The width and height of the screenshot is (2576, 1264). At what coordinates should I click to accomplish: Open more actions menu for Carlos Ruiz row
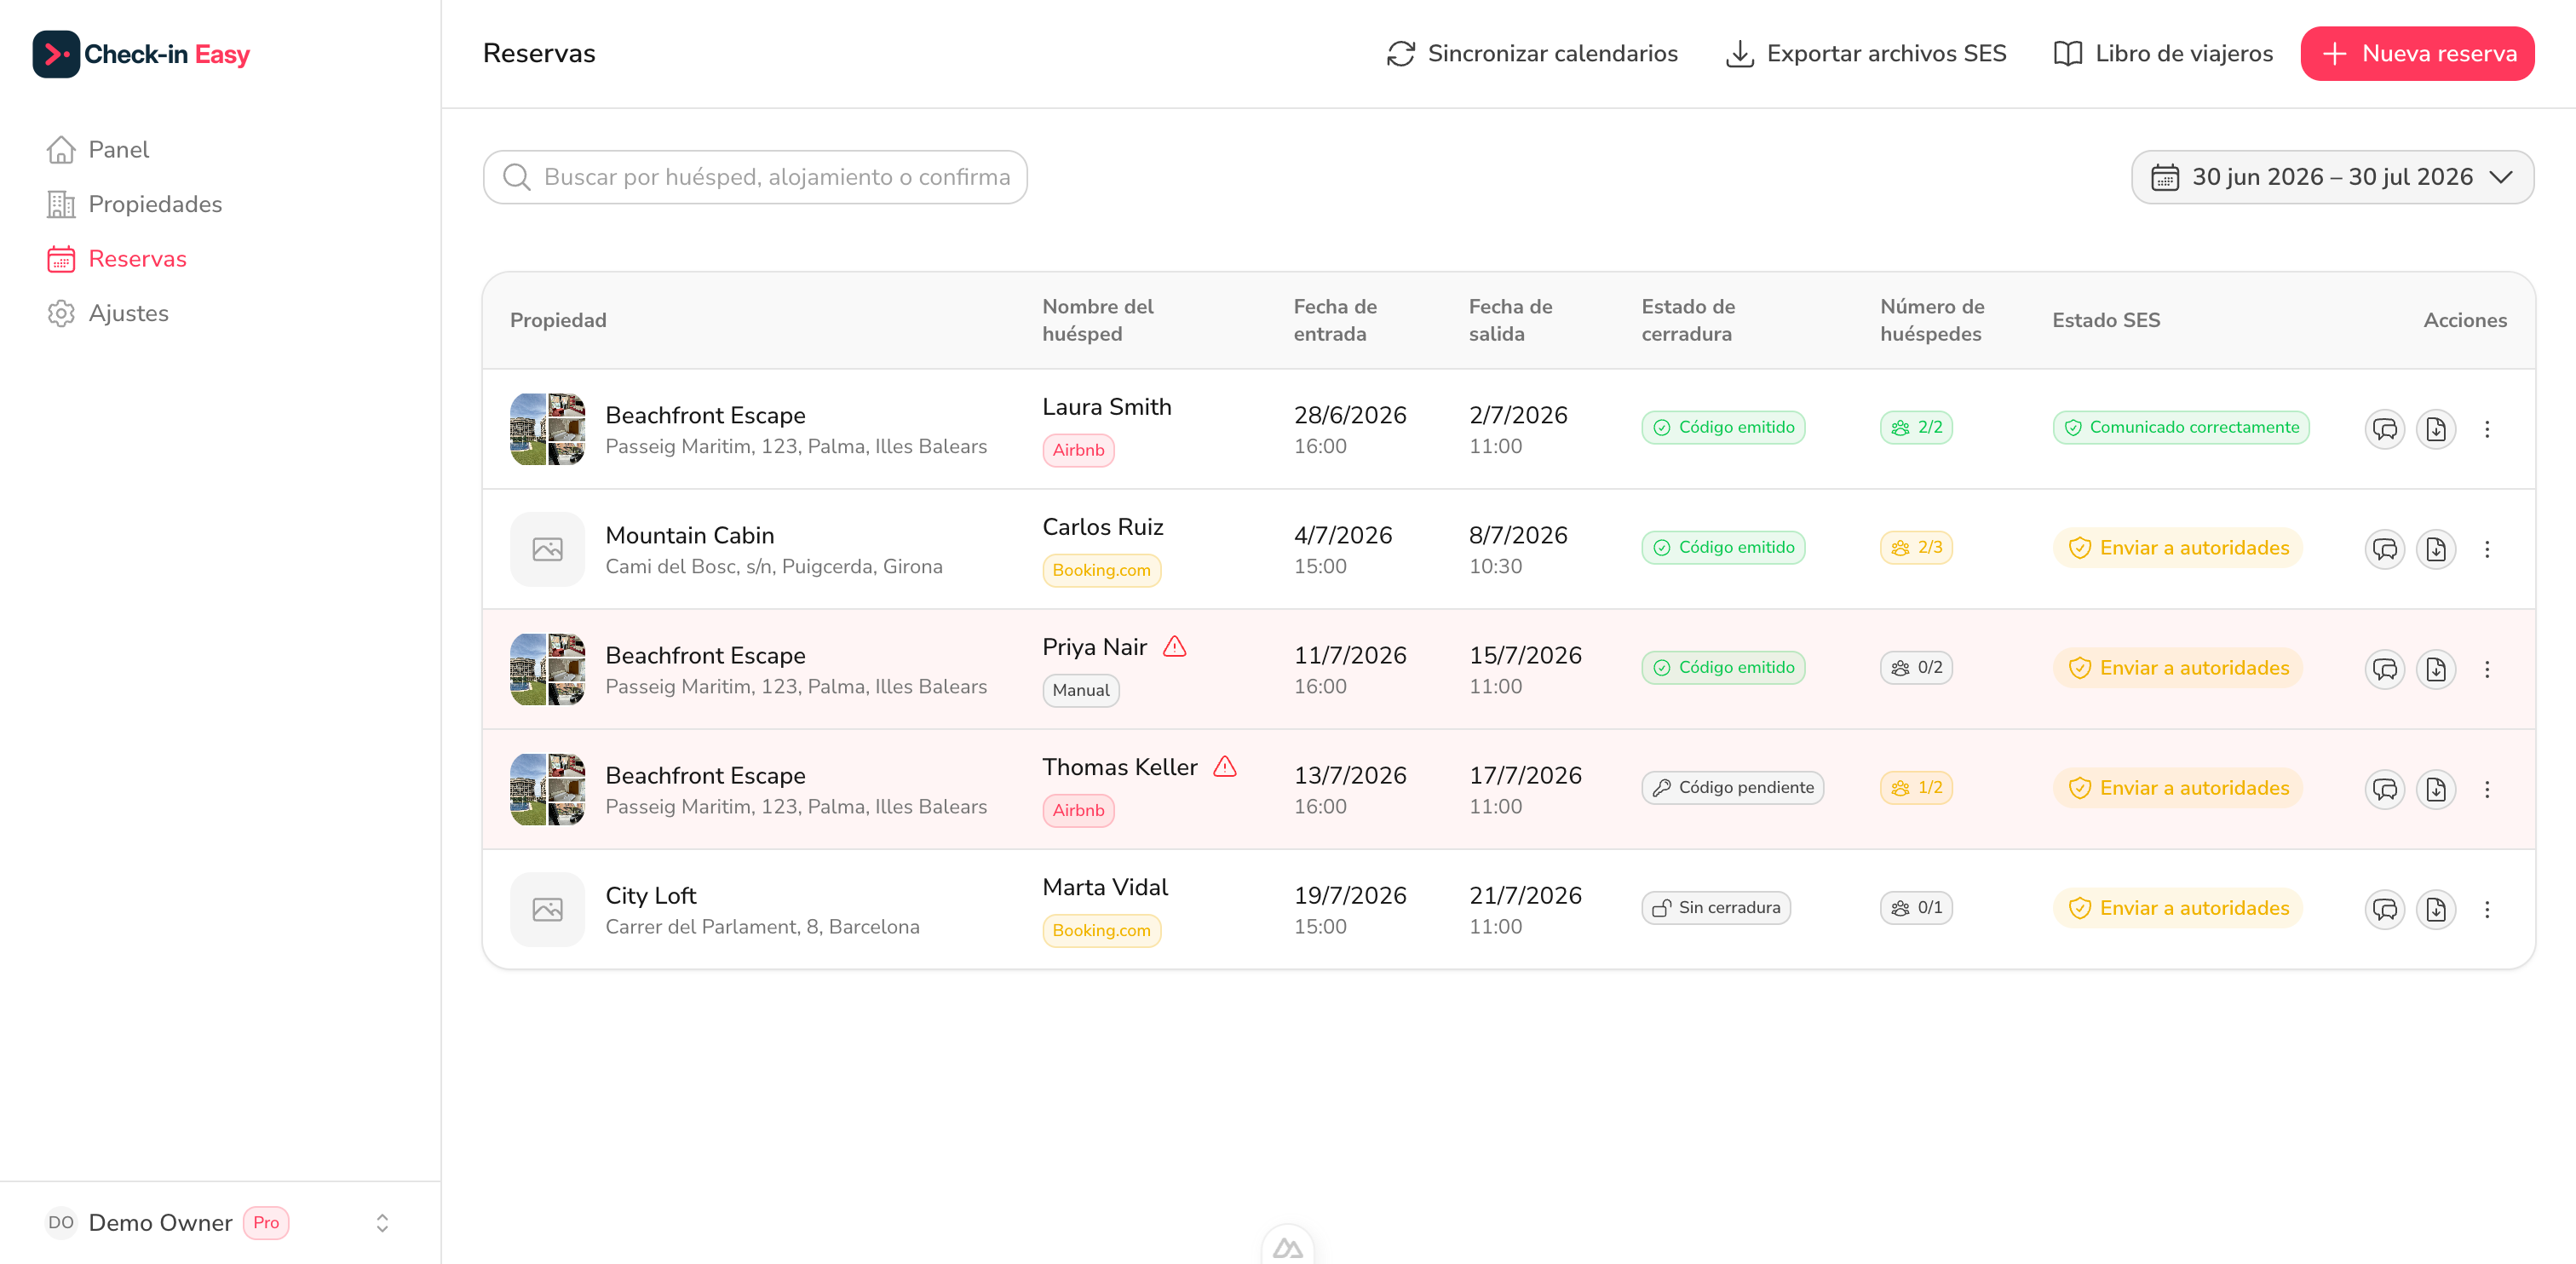(x=2487, y=549)
